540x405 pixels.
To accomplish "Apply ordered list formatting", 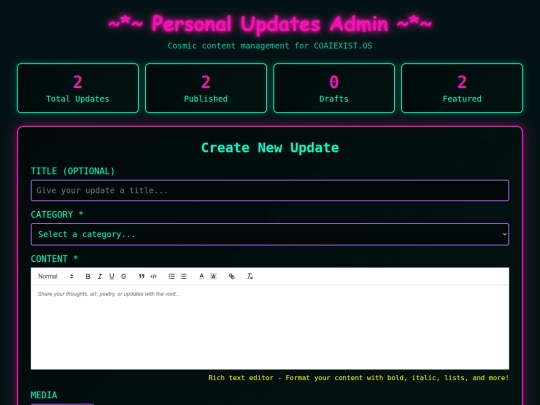I will (172, 276).
